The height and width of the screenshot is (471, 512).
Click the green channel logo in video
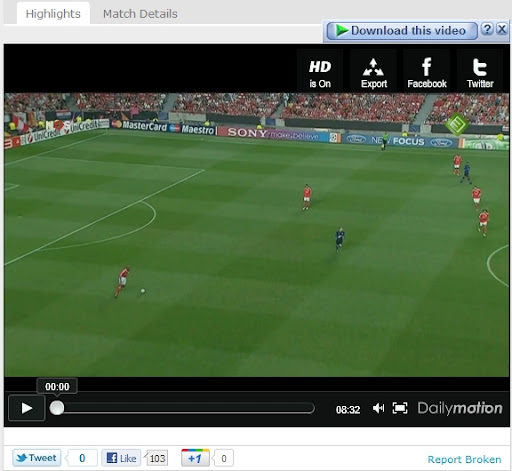457,124
